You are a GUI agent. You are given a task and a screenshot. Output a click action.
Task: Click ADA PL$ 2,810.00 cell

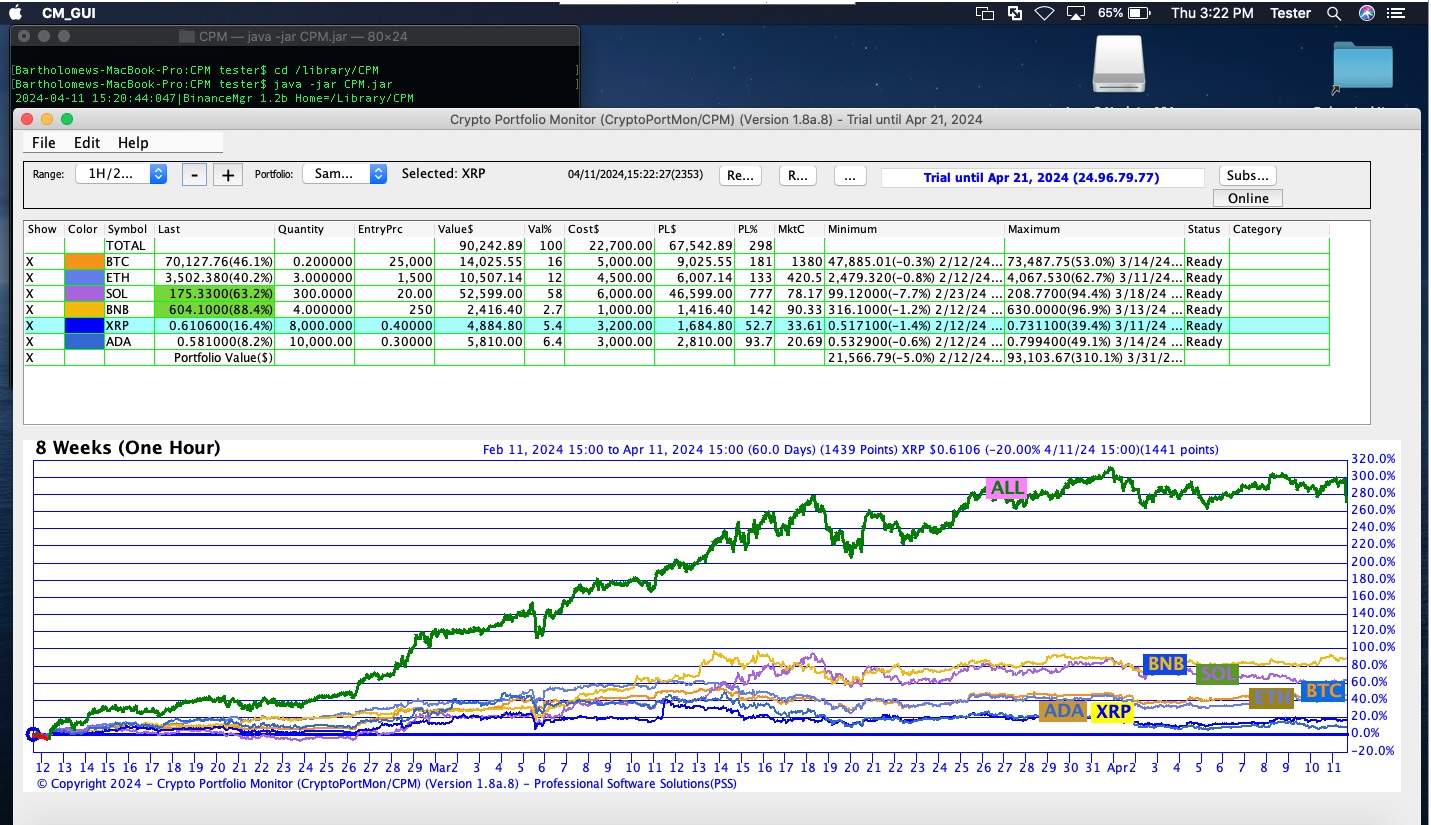(x=694, y=341)
